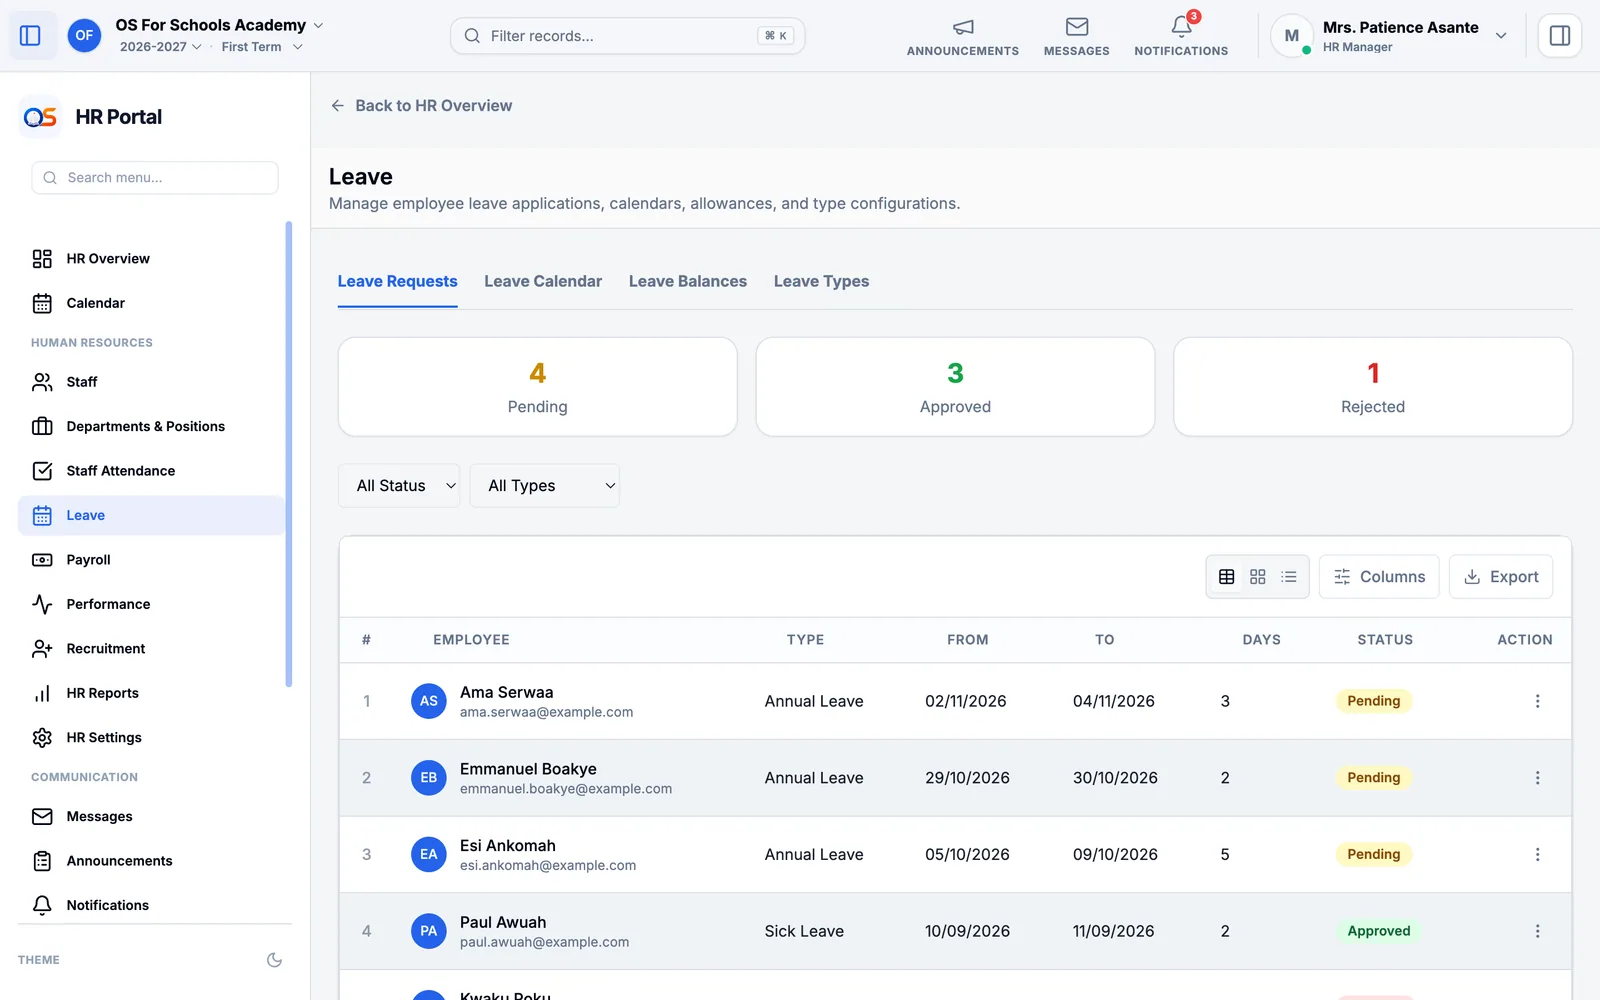
Task: Open Performance in the sidebar
Action: (152, 604)
